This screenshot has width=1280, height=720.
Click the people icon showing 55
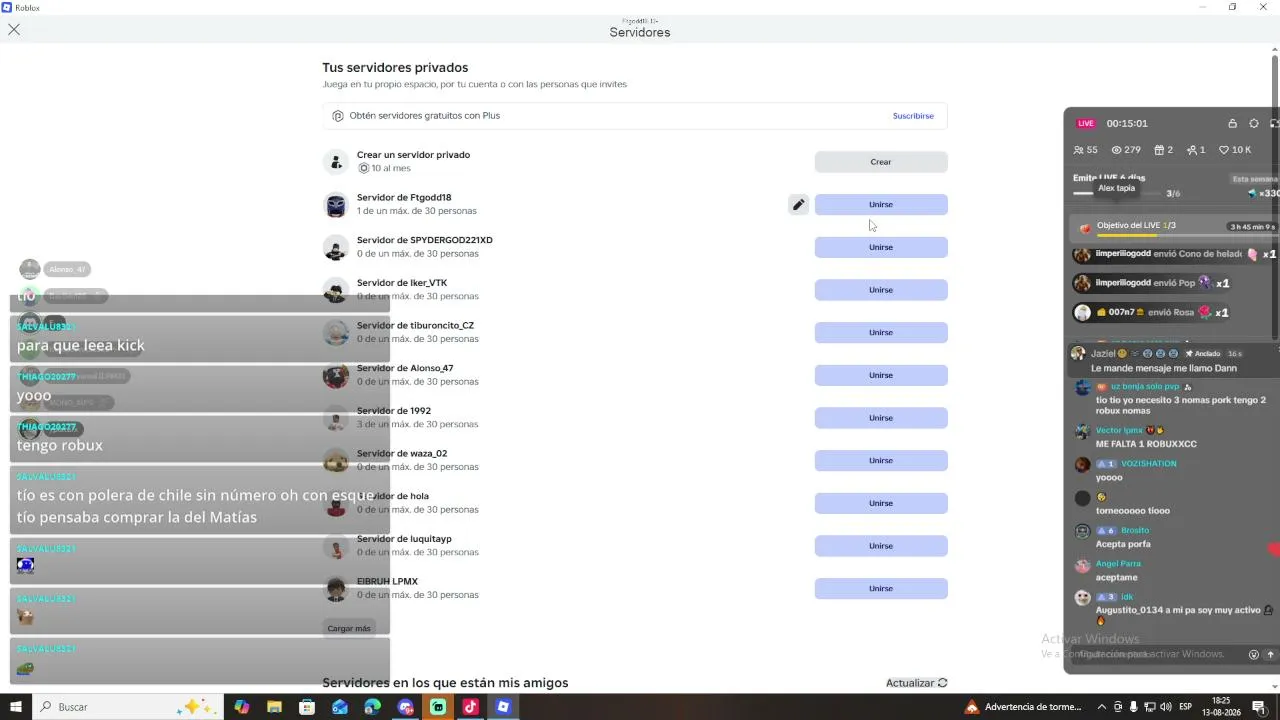1078,150
